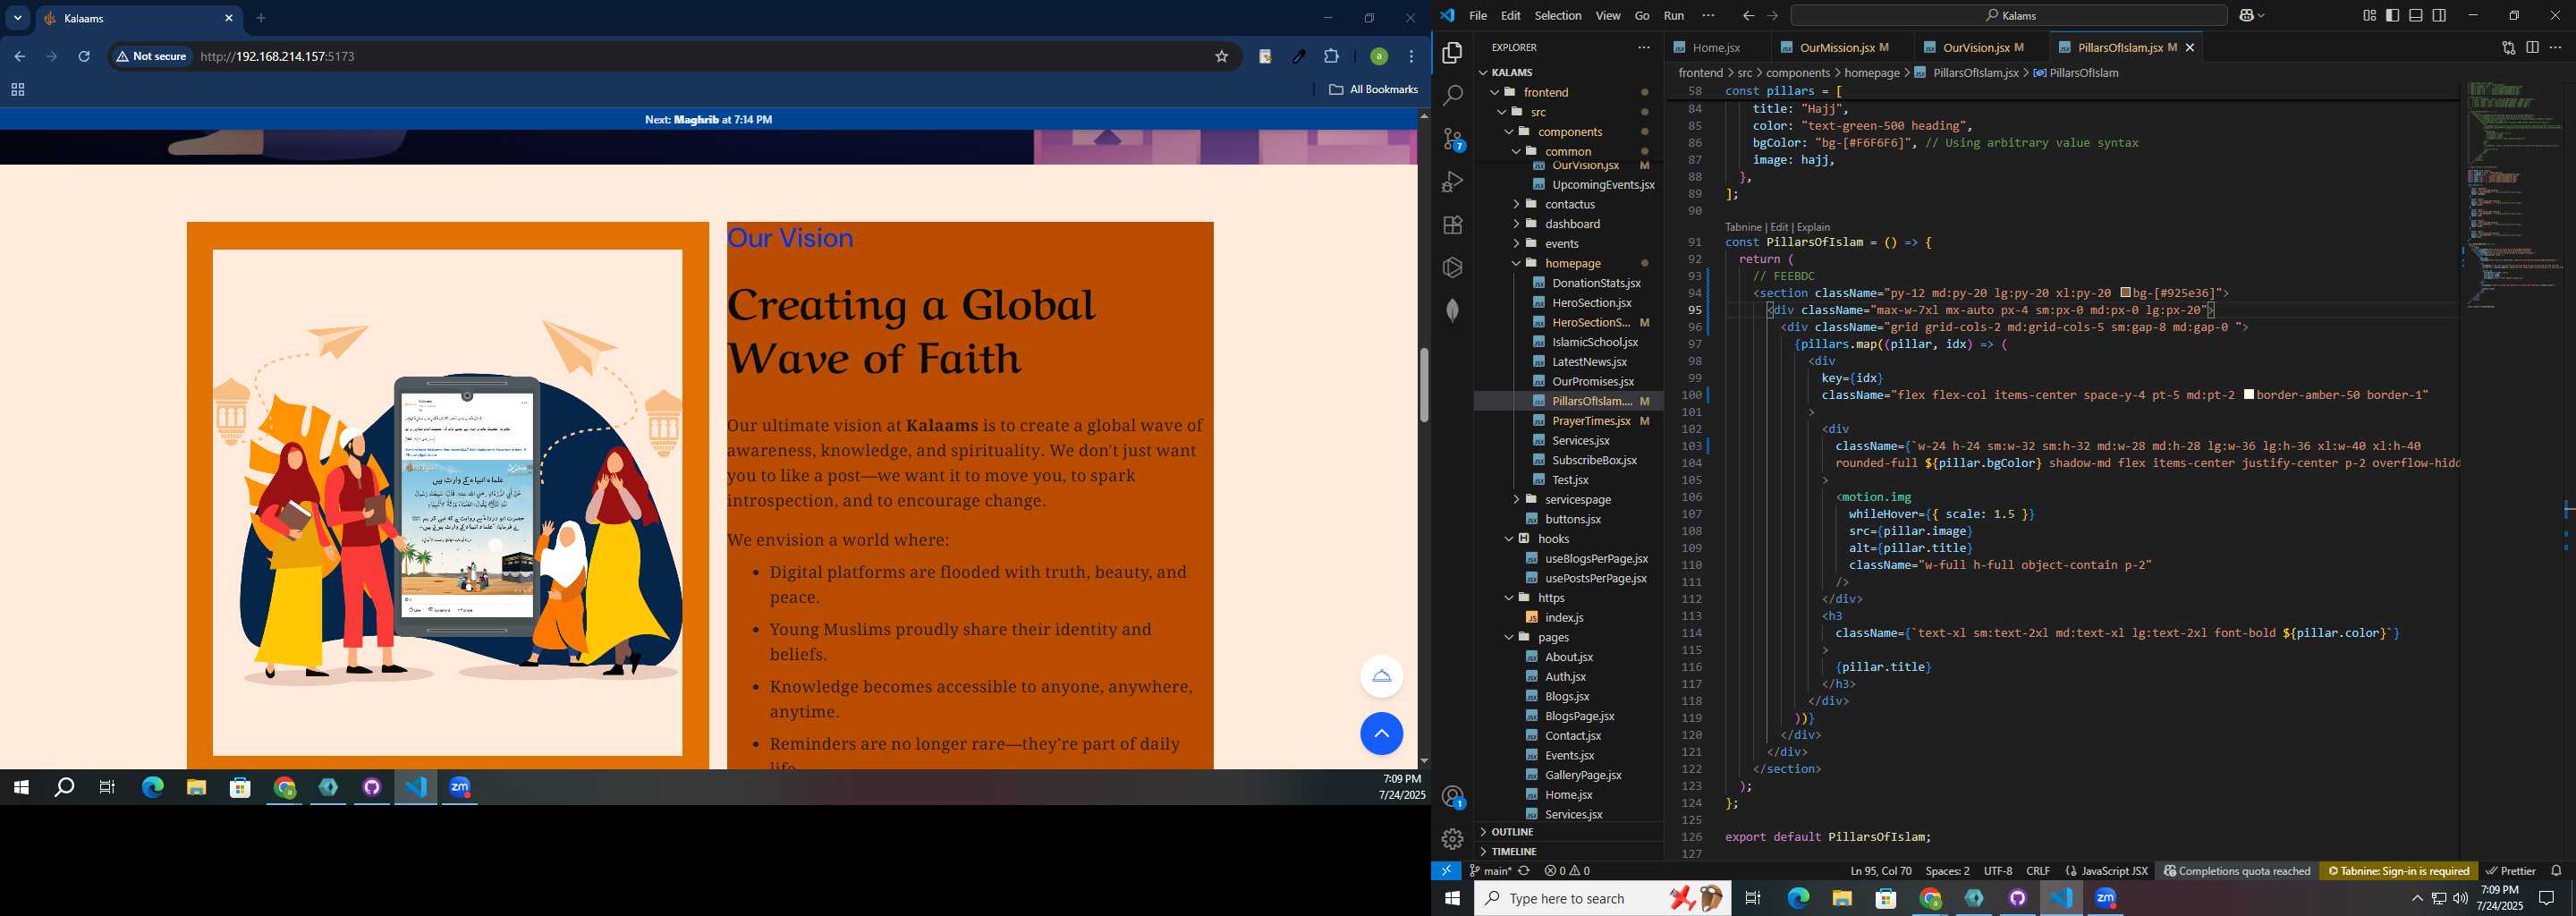Bookmark this page with the star icon
Image resolution: width=2576 pixels, height=916 pixels.
click(x=1221, y=57)
